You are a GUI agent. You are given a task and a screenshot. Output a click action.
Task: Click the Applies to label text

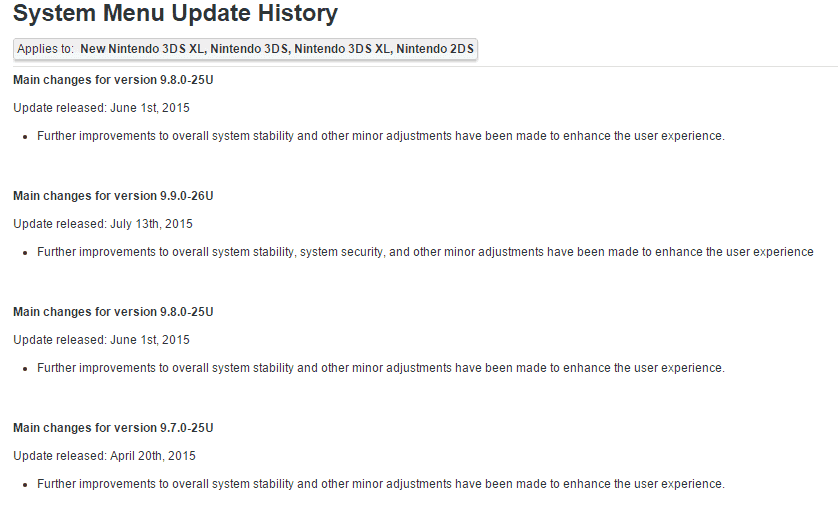(x=45, y=49)
